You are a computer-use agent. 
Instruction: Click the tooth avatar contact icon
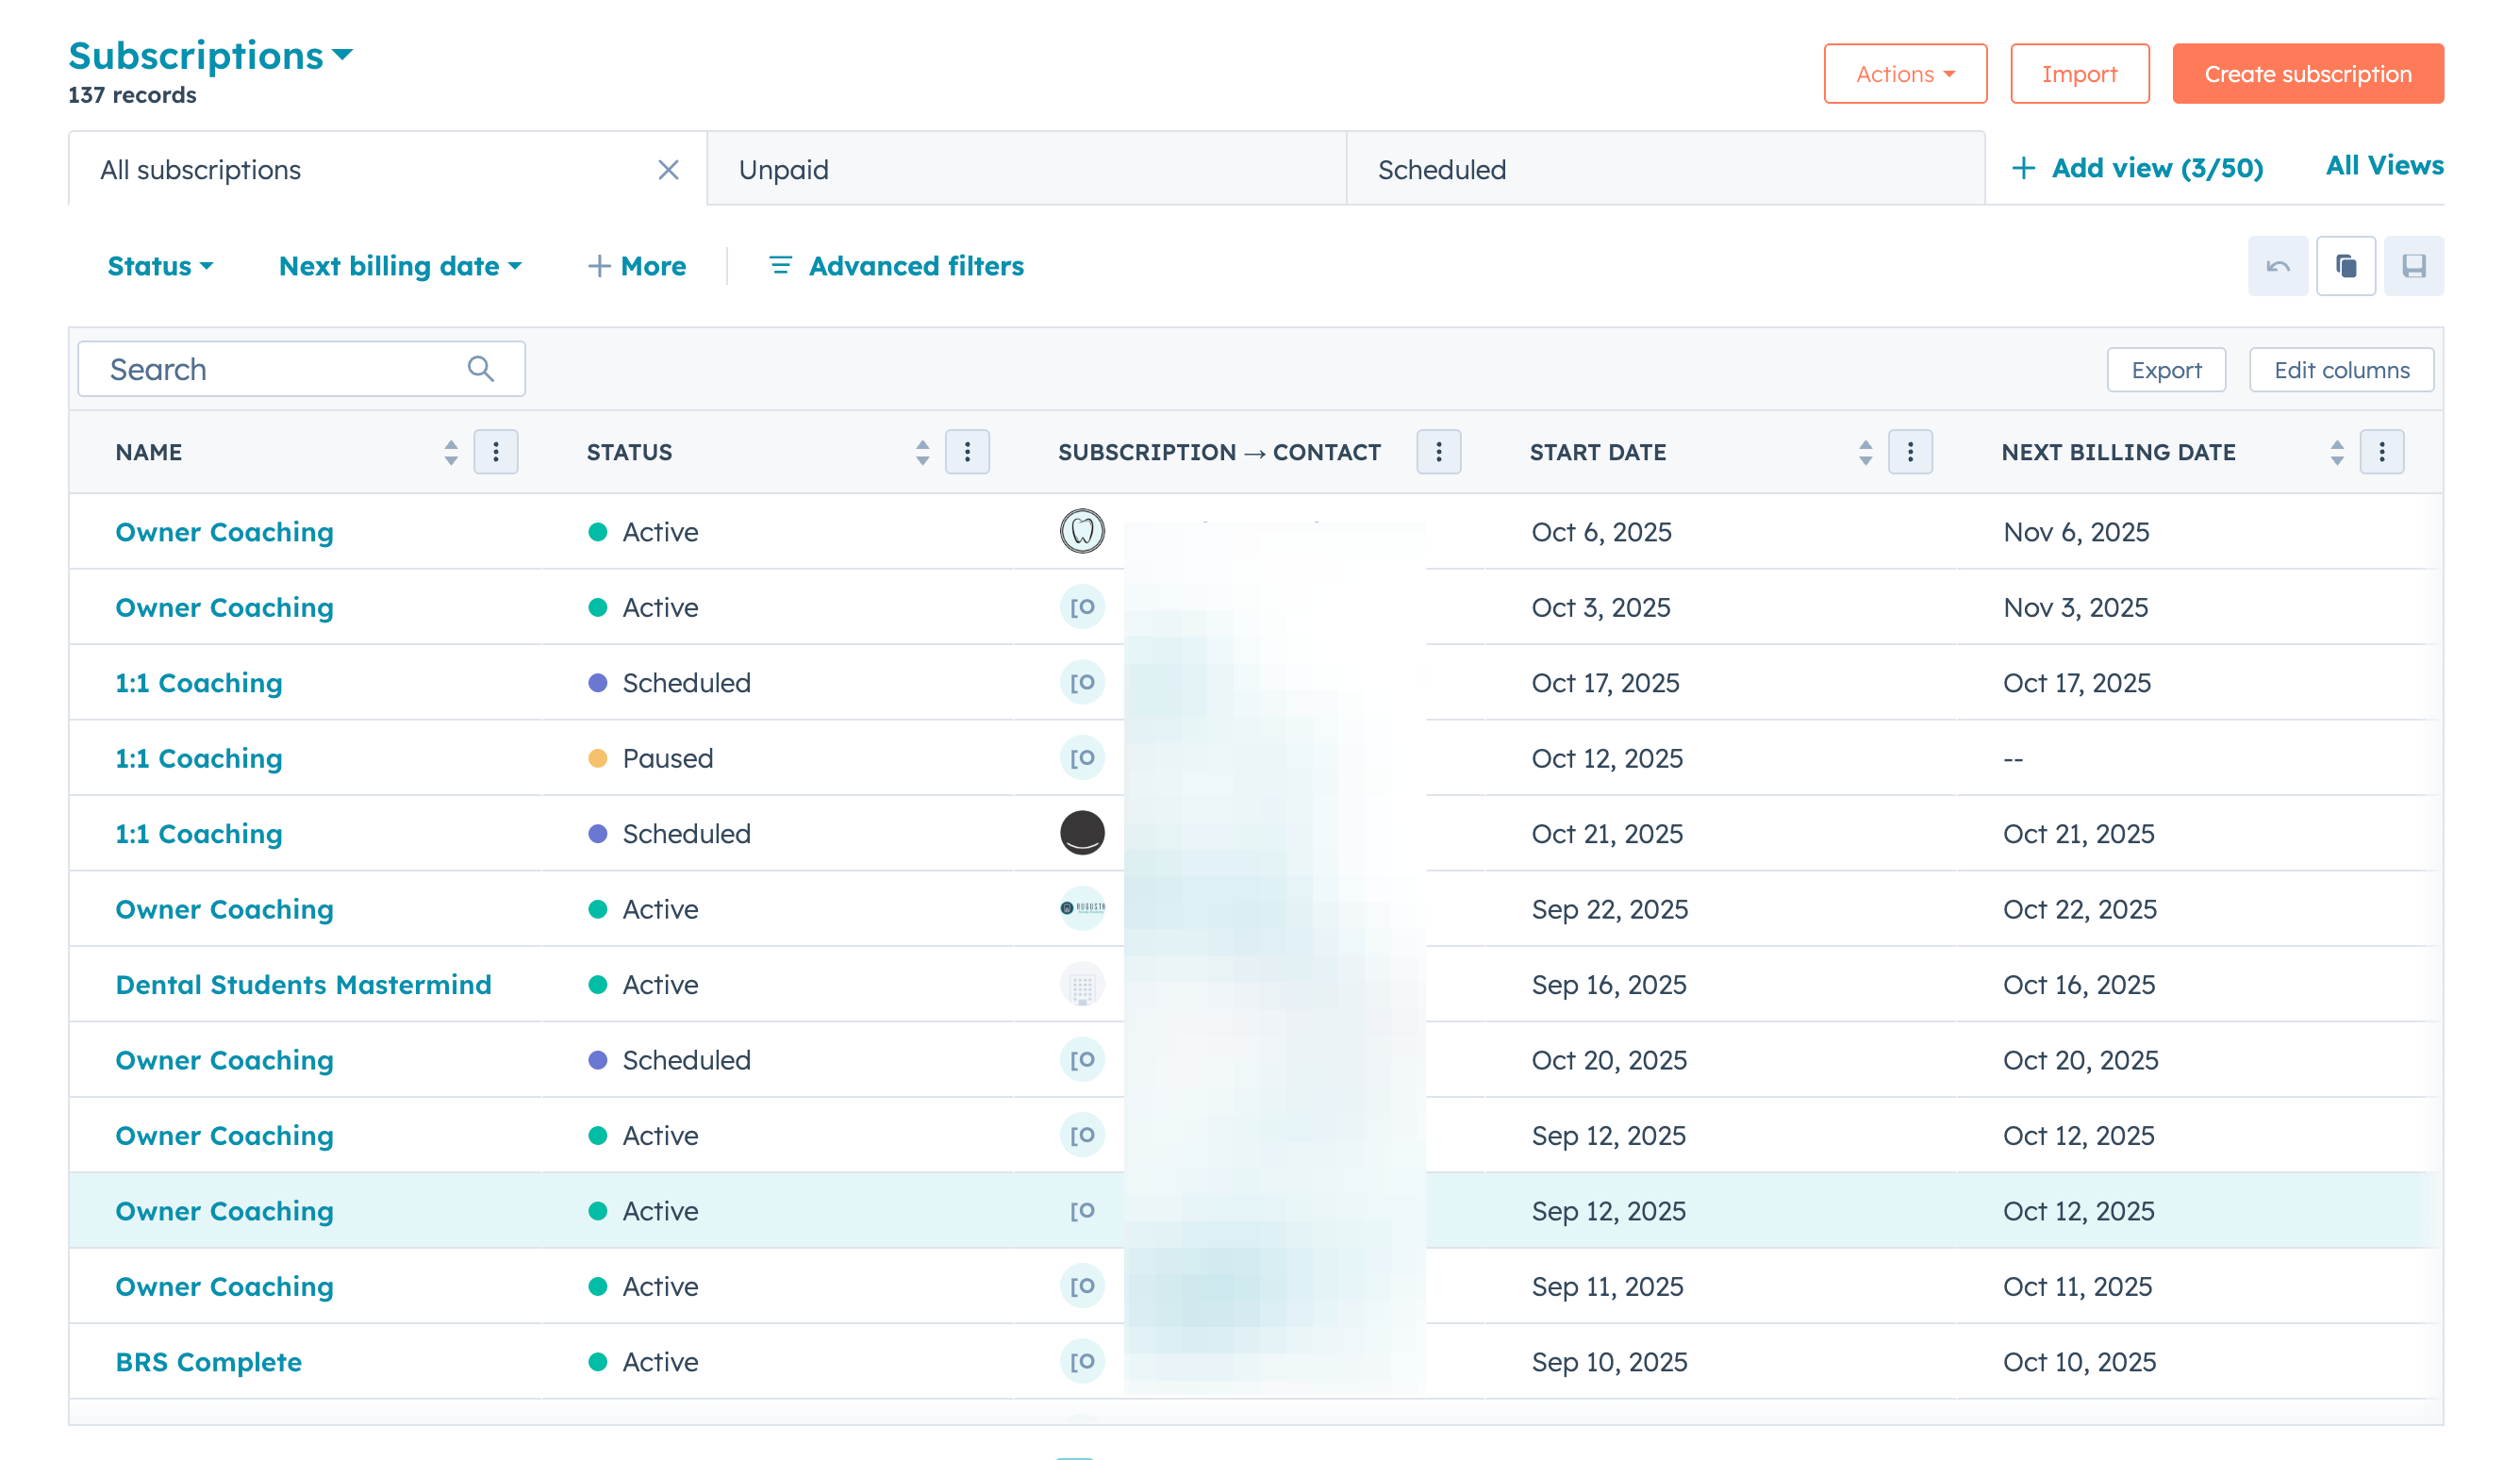pos(1082,531)
